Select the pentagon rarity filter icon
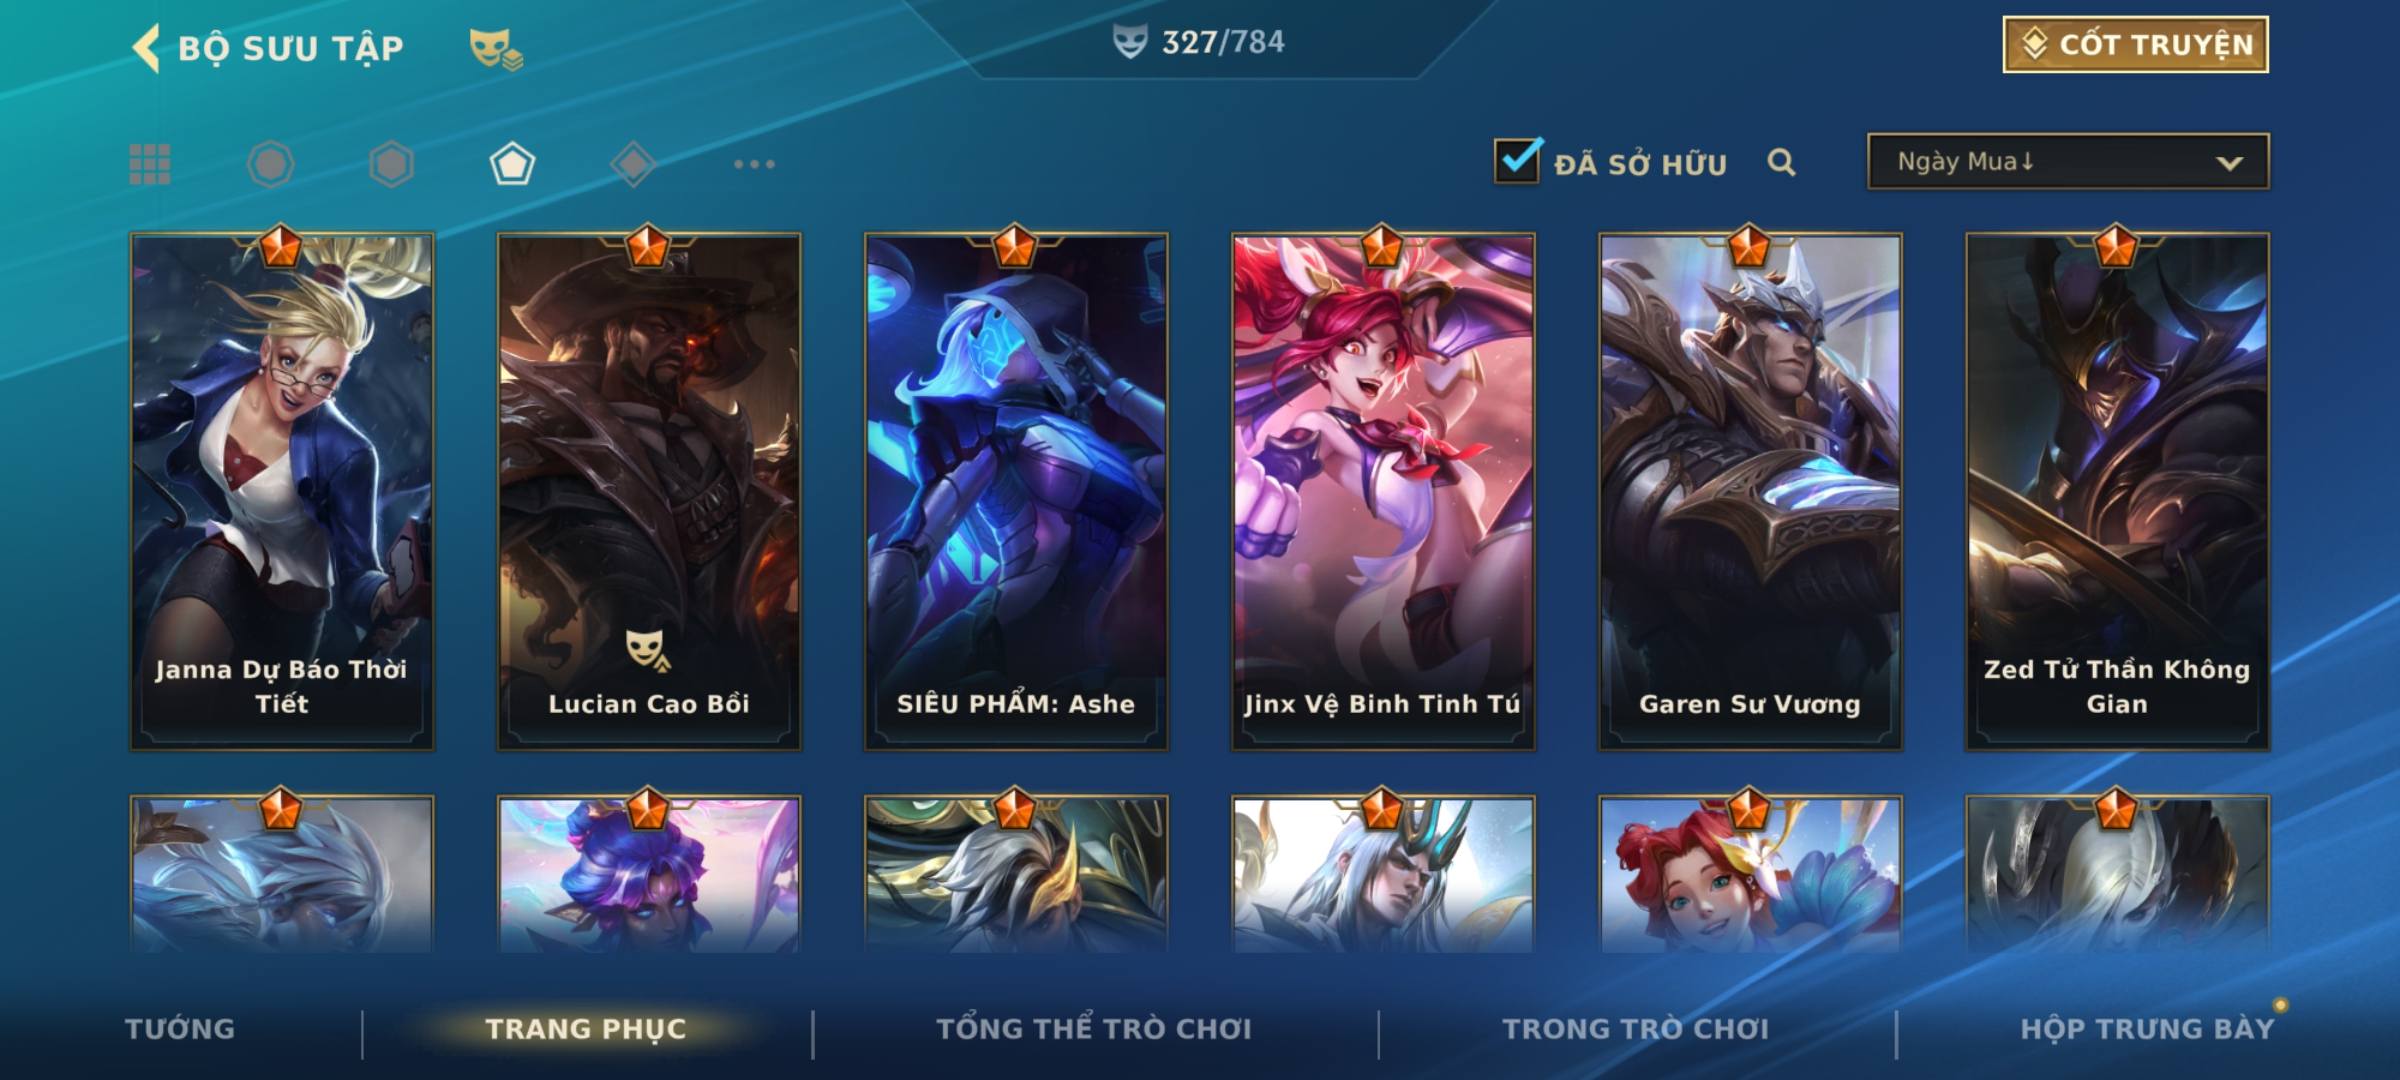This screenshot has width=2400, height=1080. pos(512,164)
